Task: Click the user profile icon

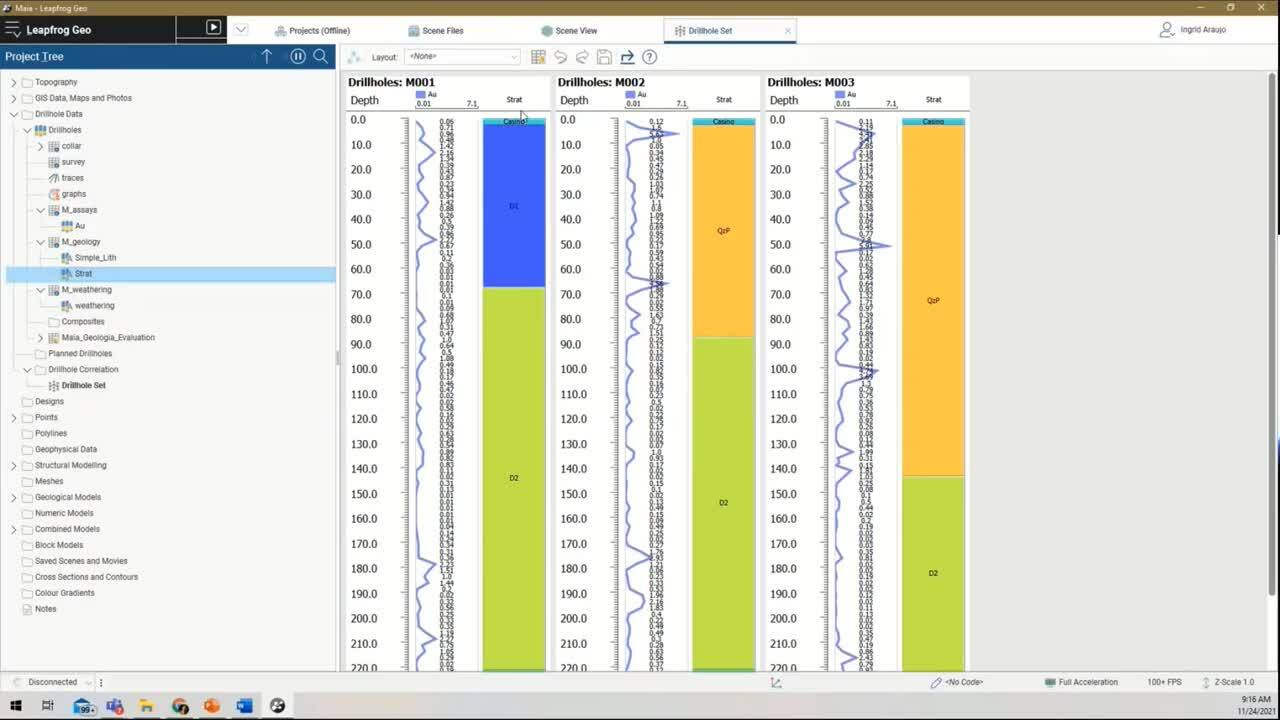Action: tap(1167, 30)
